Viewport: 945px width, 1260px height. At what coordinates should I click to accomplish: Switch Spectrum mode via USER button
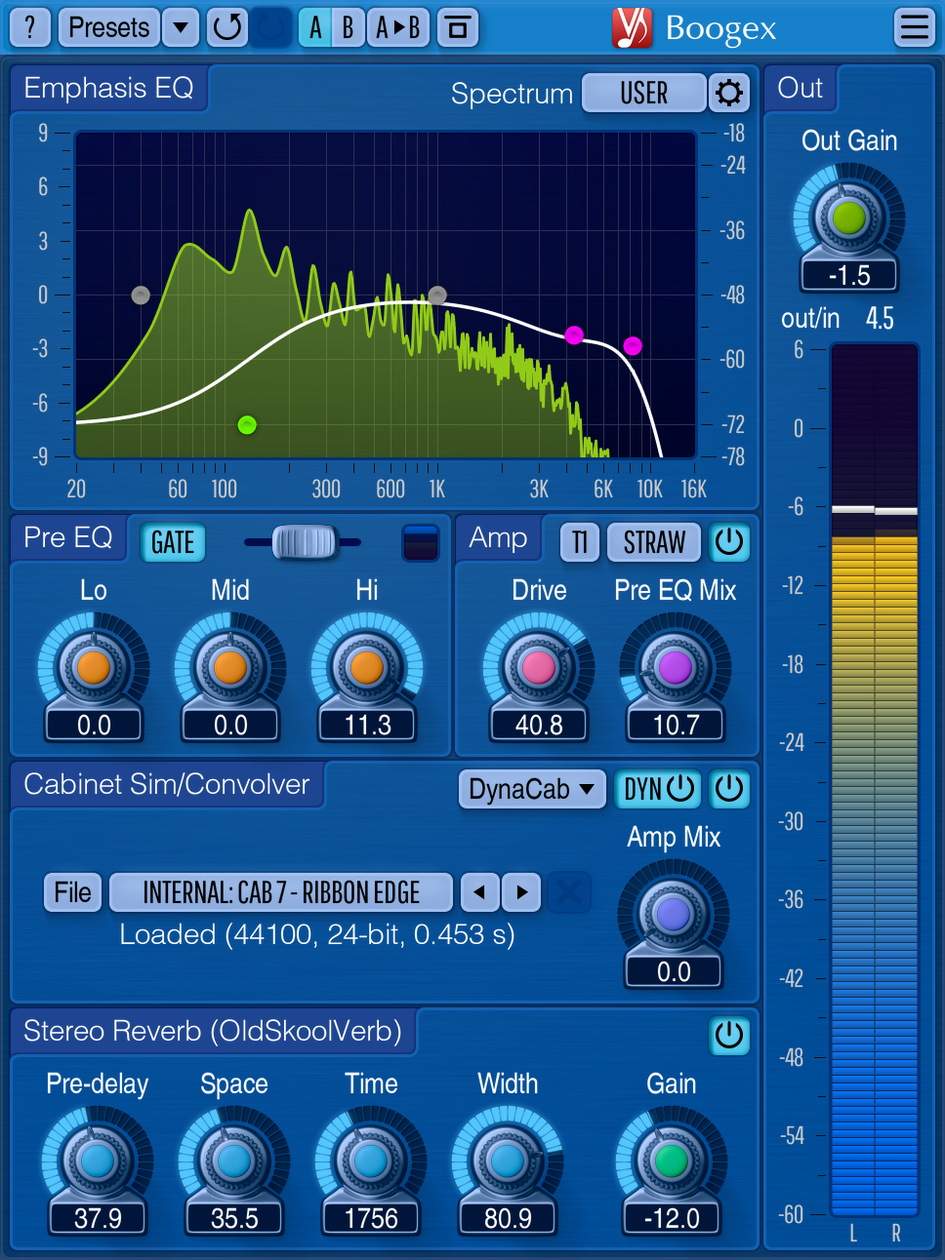[643, 92]
